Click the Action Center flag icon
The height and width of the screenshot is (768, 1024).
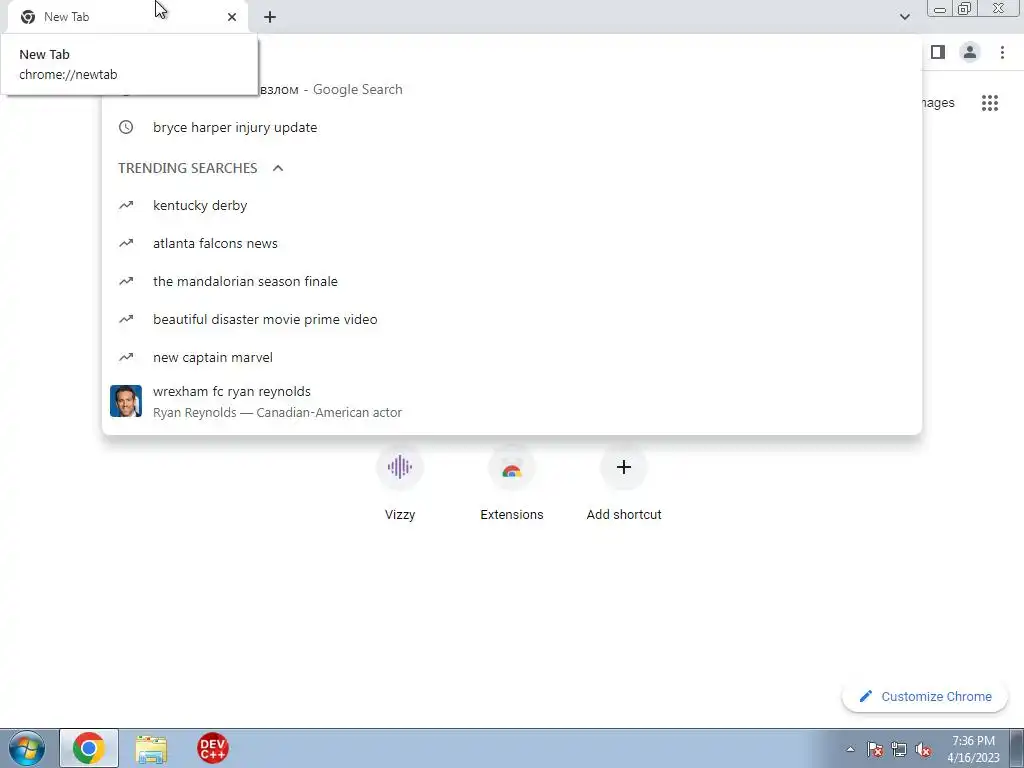pyautogui.click(x=875, y=749)
